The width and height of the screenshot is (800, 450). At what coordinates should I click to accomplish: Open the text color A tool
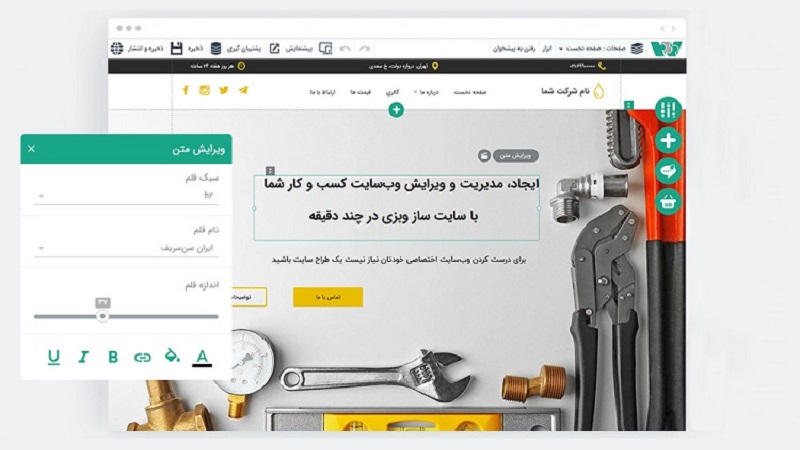(202, 357)
